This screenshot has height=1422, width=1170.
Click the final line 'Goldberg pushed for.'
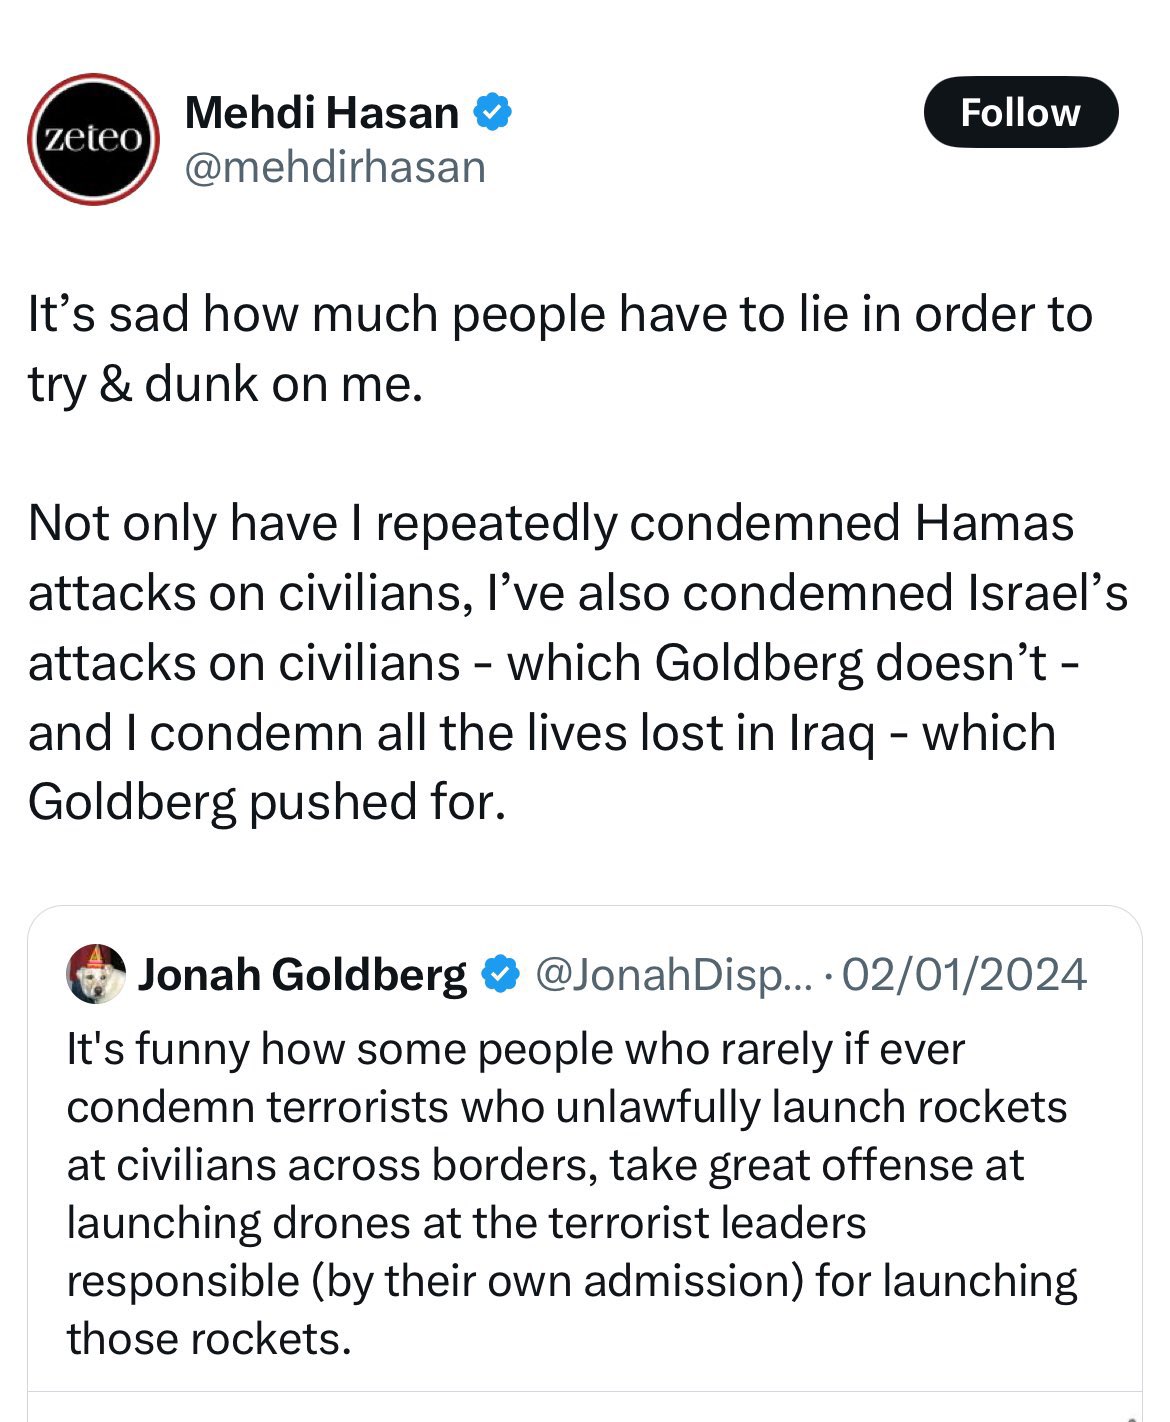pyautogui.click(x=267, y=801)
